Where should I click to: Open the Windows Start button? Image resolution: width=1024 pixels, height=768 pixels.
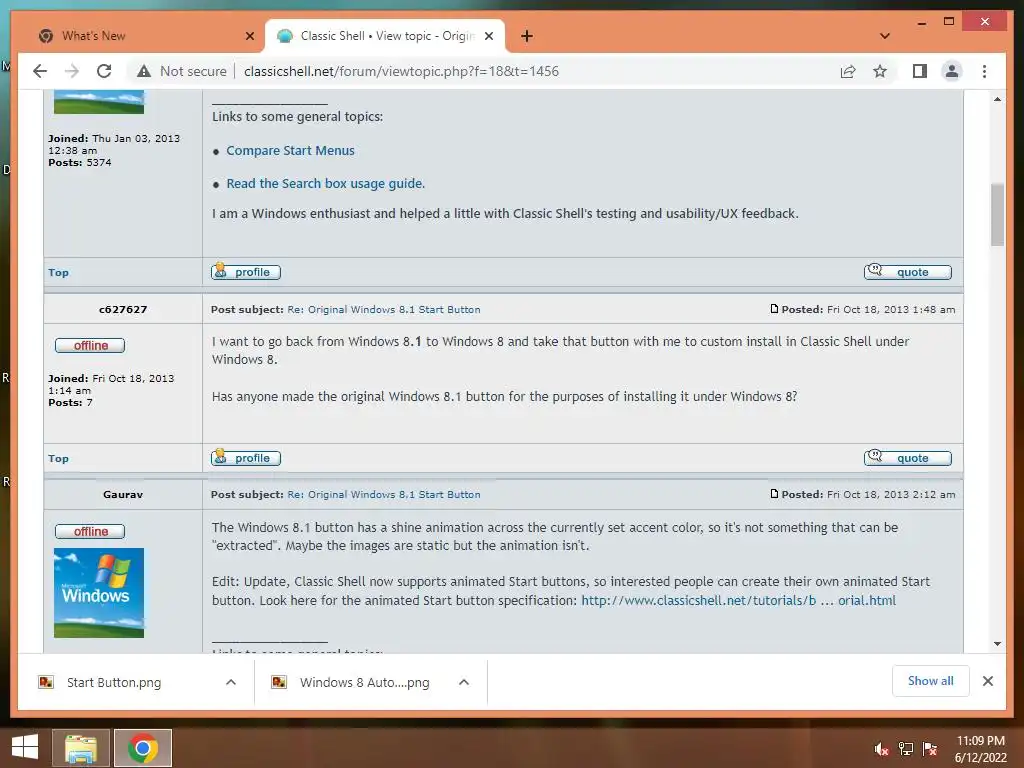[25, 747]
